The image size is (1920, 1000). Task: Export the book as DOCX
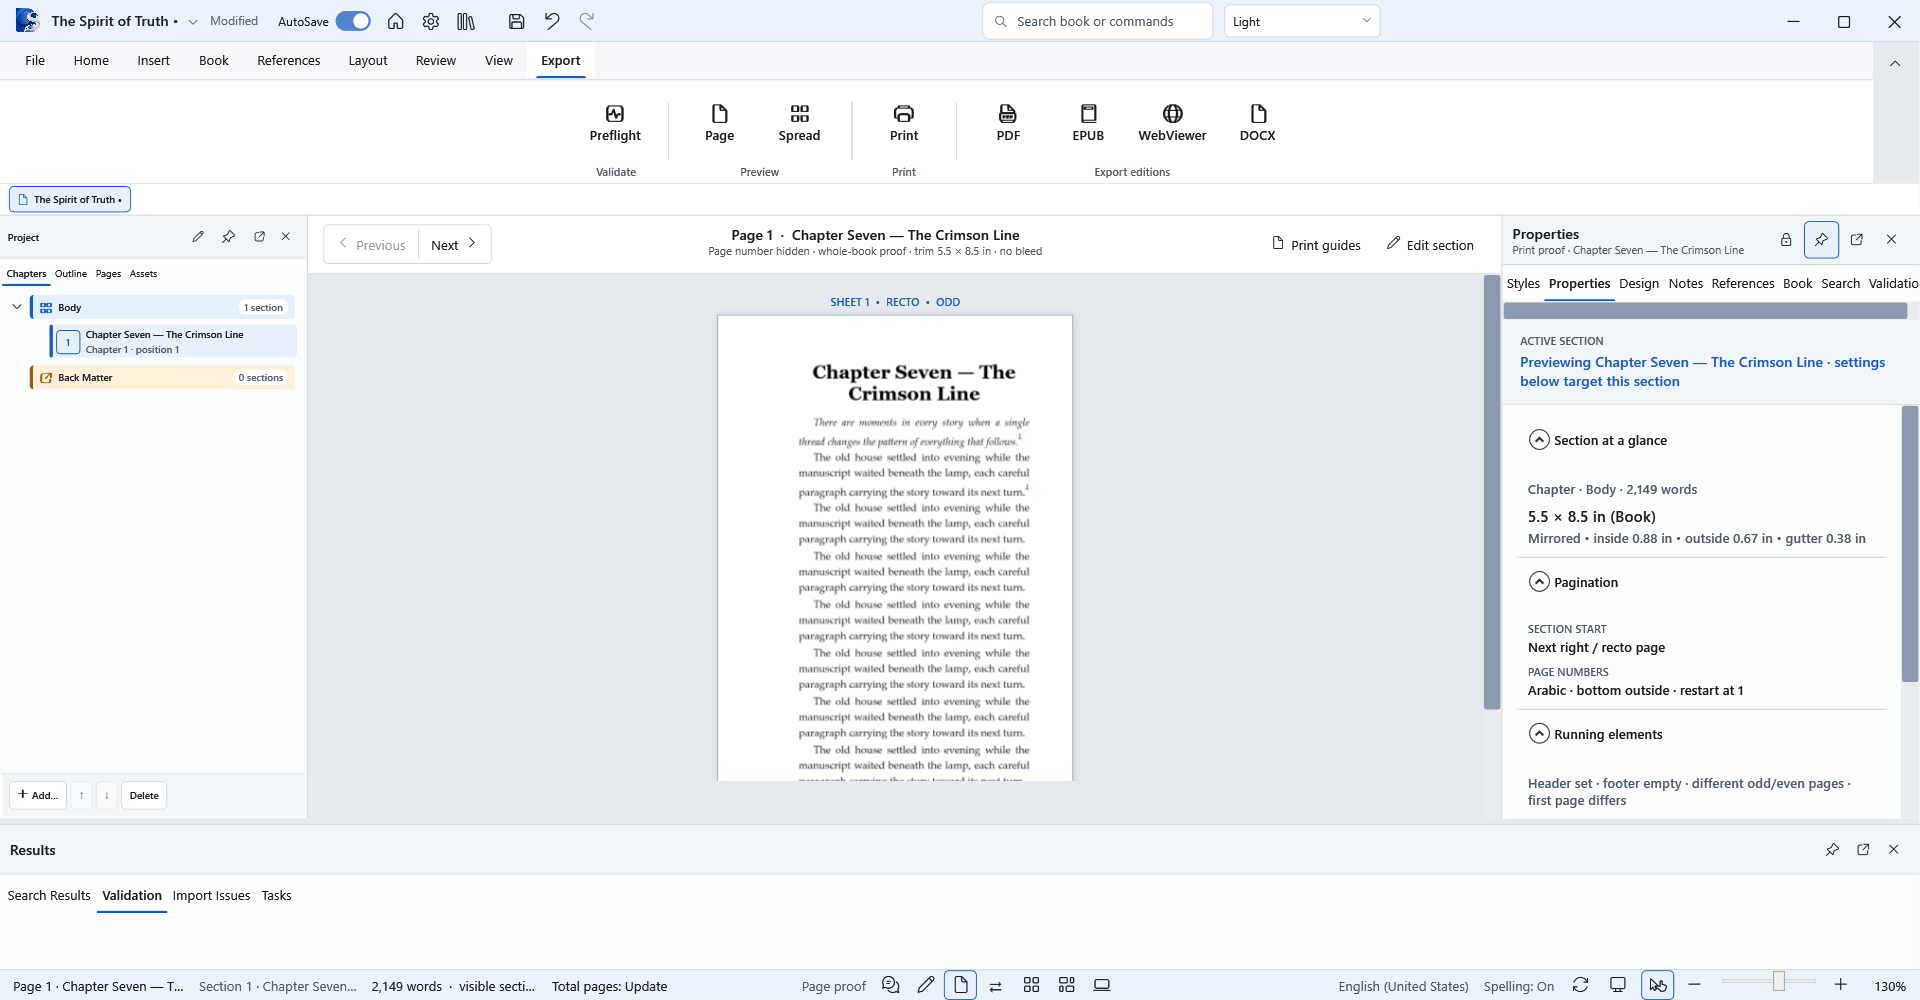pos(1257,123)
